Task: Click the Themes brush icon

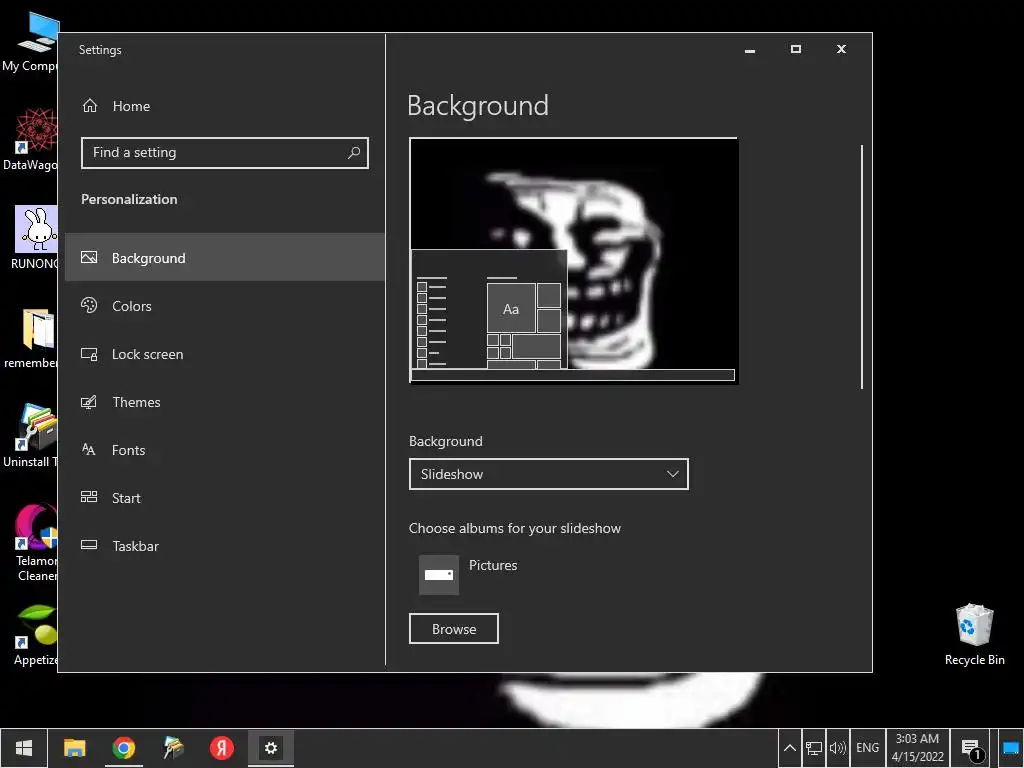Action: tap(89, 402)
